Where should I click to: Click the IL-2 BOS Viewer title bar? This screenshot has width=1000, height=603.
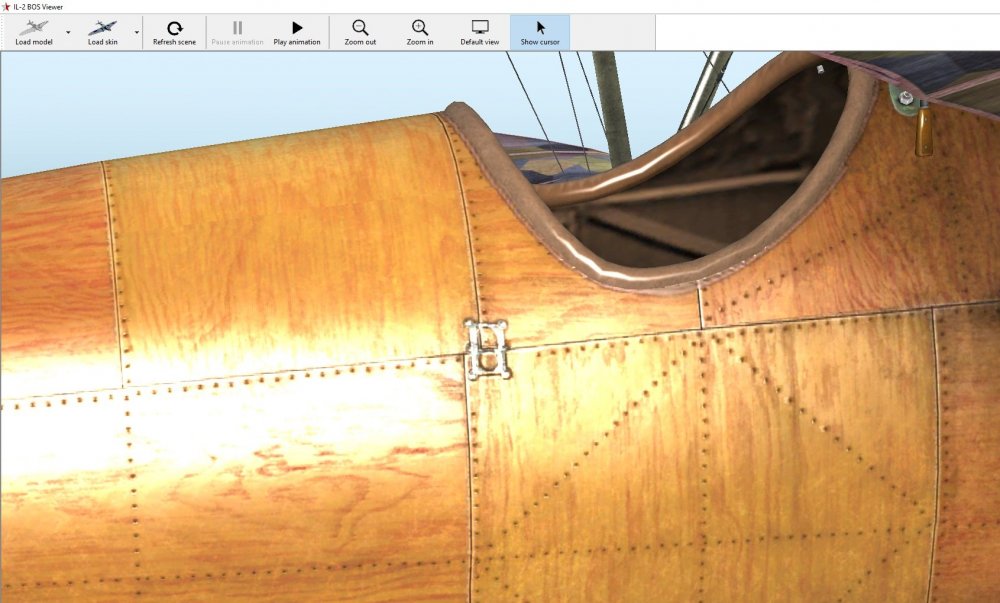pos(400,7)
